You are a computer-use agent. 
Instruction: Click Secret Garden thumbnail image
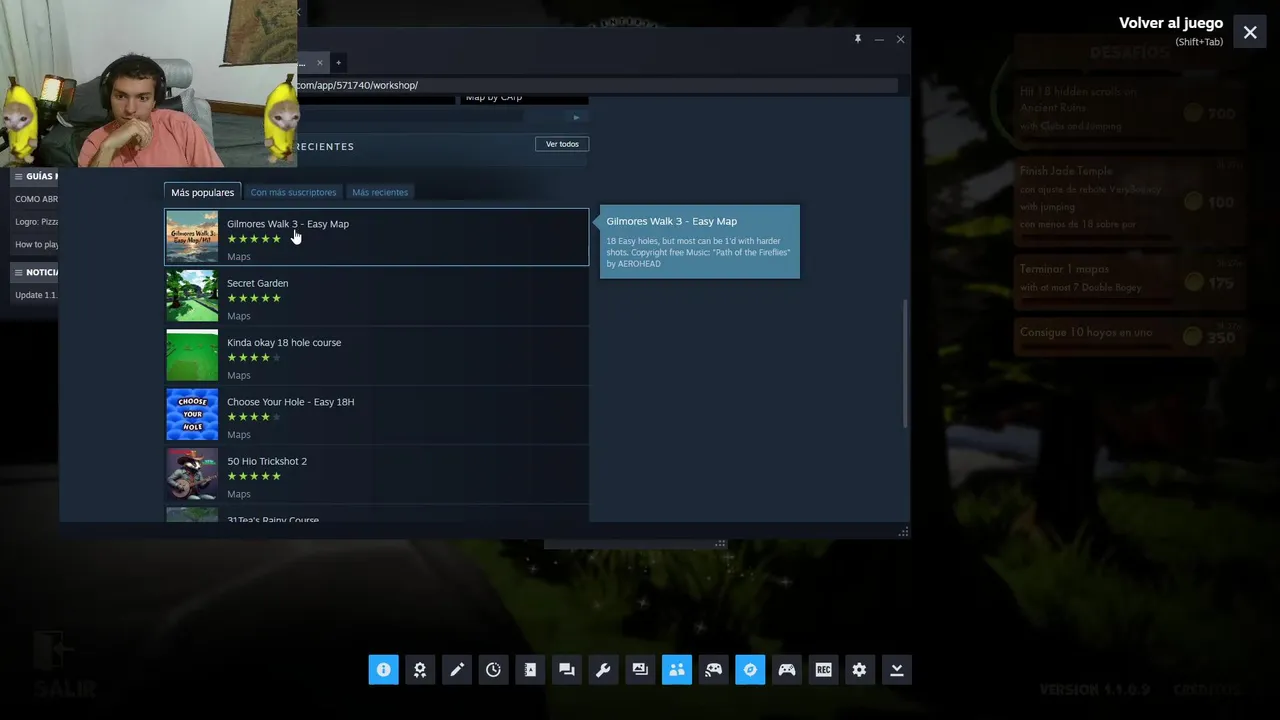pyautogui.click(x=192, y=296)
